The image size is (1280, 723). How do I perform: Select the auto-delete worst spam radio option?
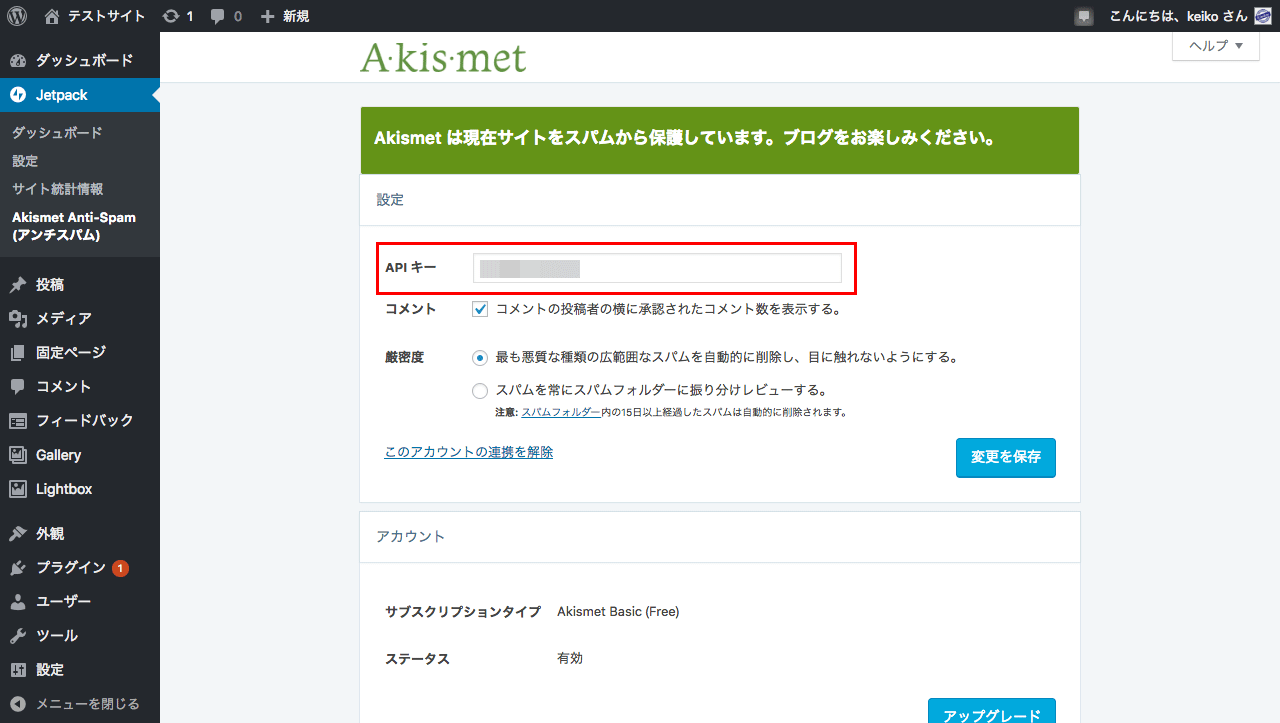[481, 357]
